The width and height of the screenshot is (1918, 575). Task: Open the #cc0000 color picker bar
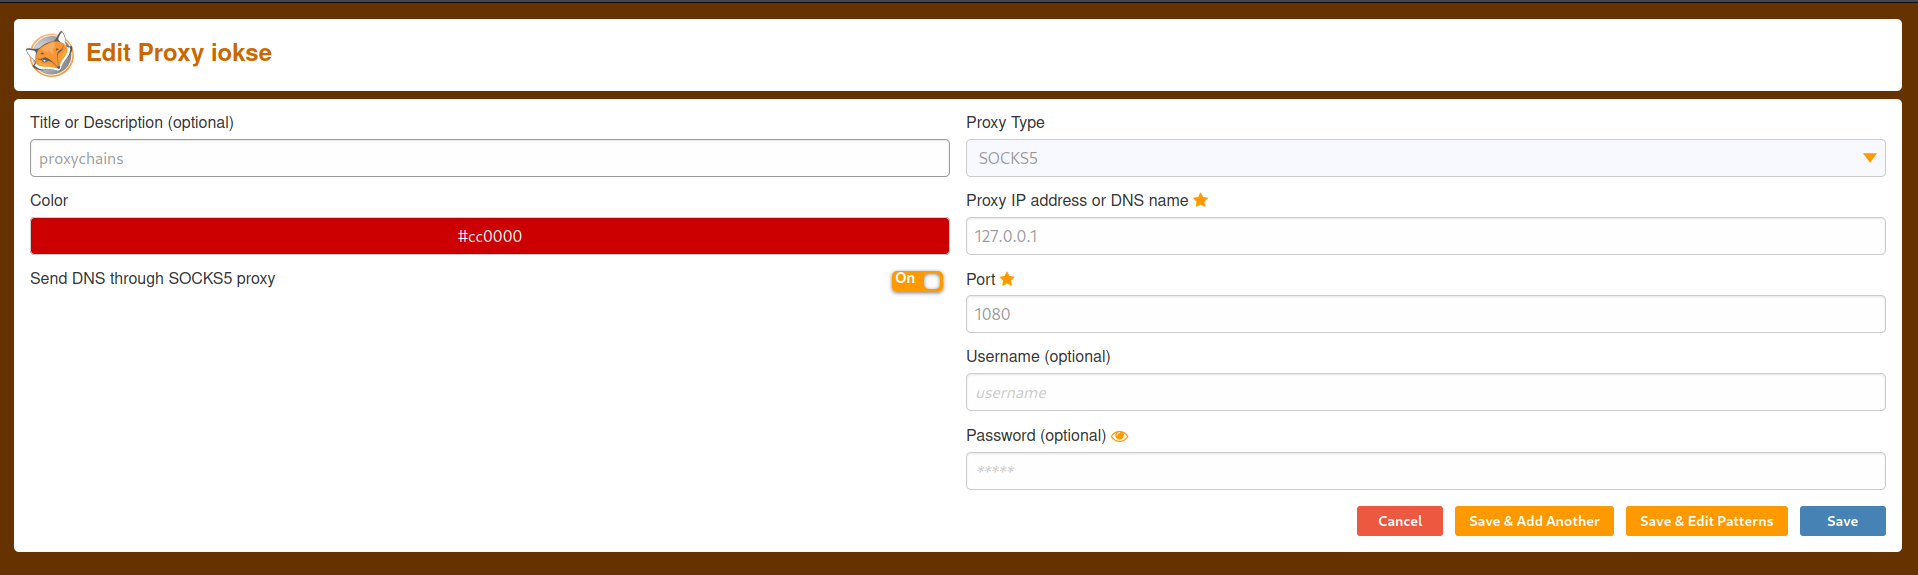click(490, 236)
